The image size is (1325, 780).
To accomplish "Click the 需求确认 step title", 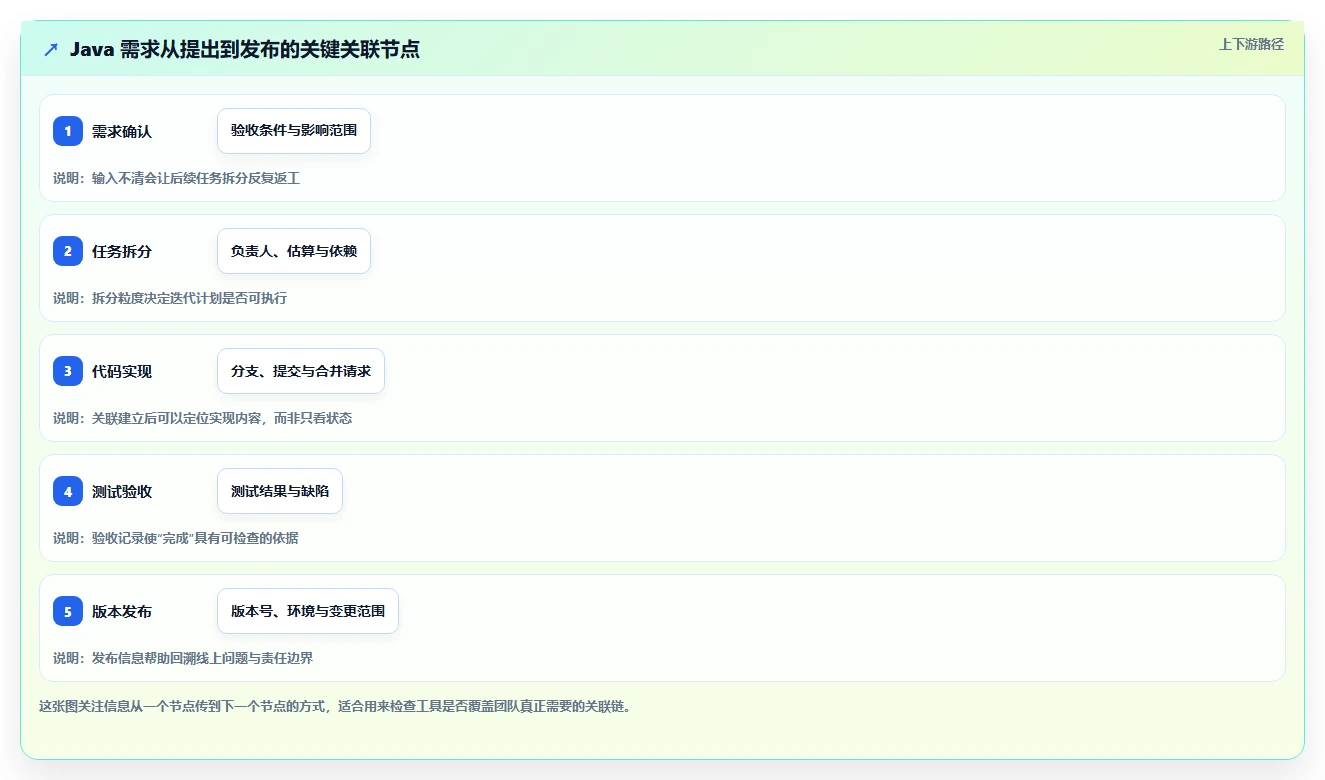I will tap(122, 131).
